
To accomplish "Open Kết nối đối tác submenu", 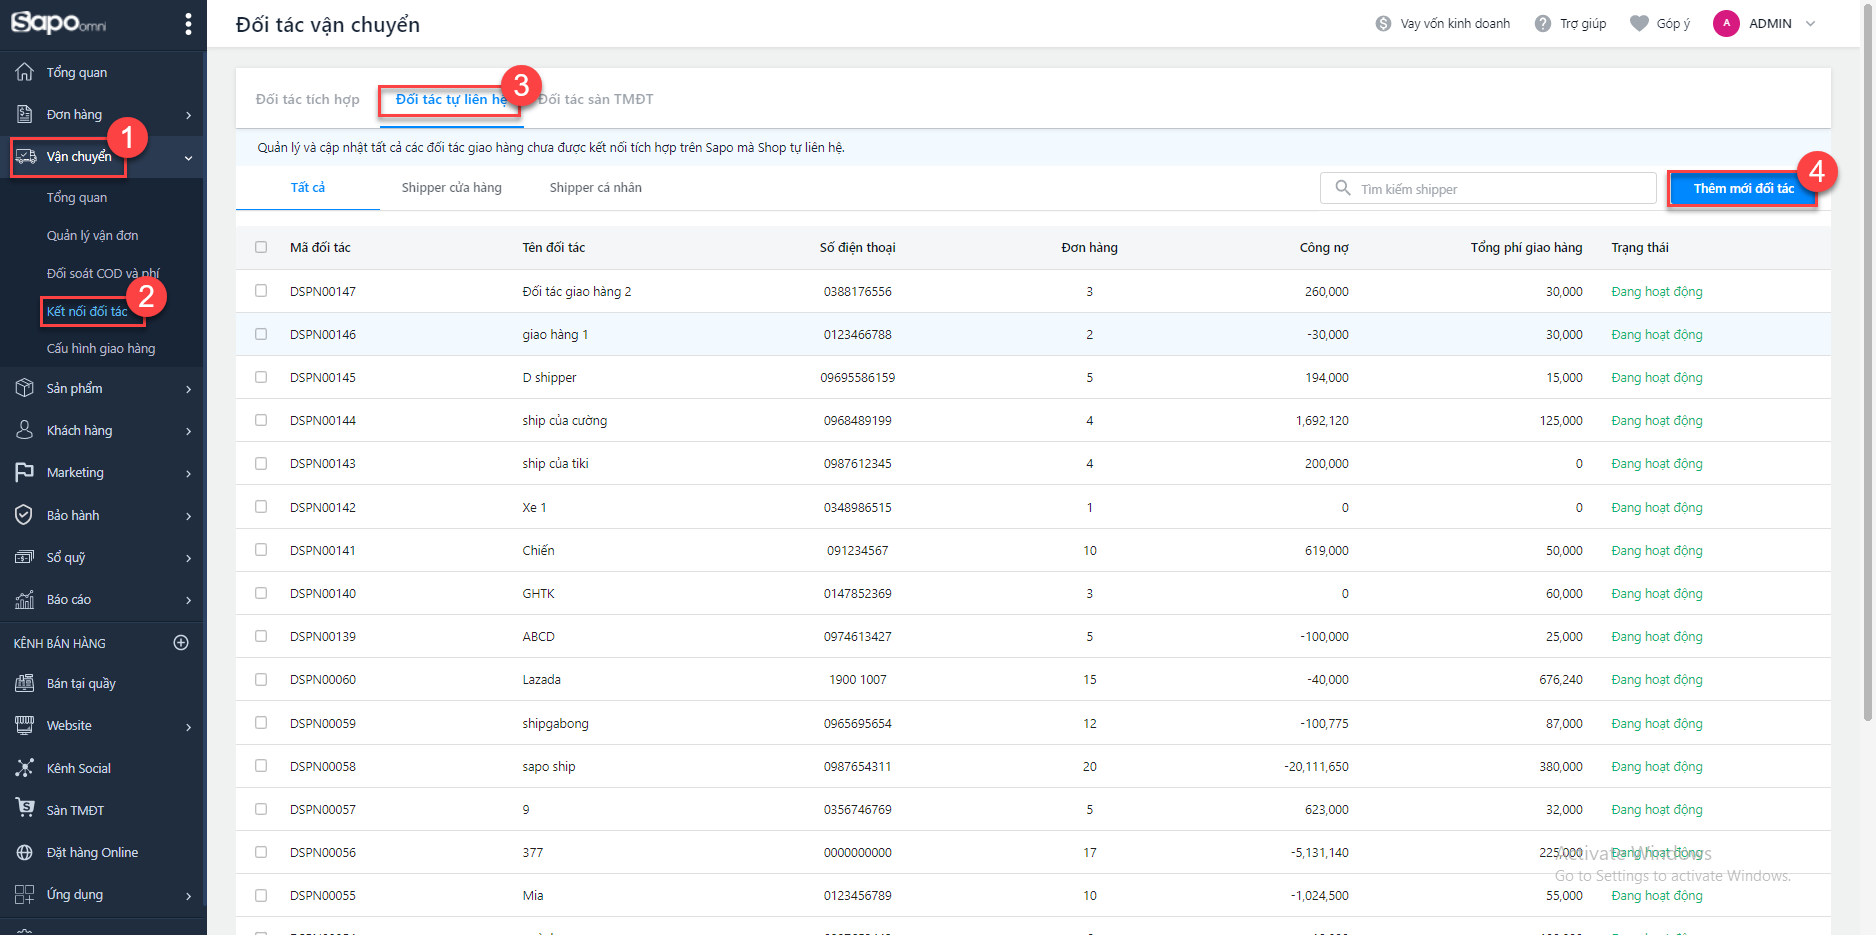I will 87,311.
